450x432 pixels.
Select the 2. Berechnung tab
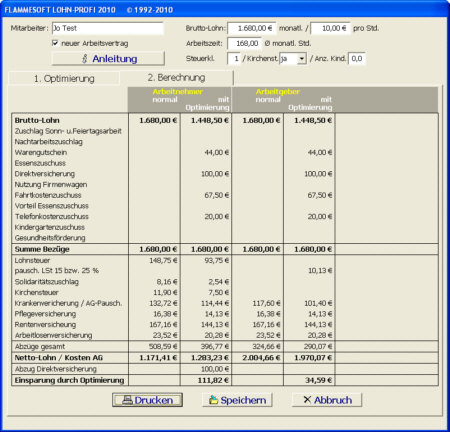[176, 78]
